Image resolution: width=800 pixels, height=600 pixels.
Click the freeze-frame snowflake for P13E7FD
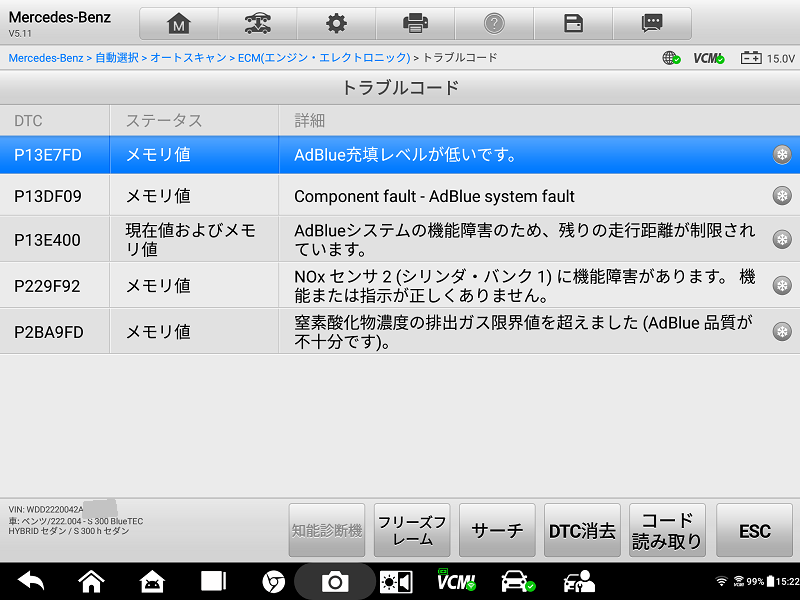782,155
